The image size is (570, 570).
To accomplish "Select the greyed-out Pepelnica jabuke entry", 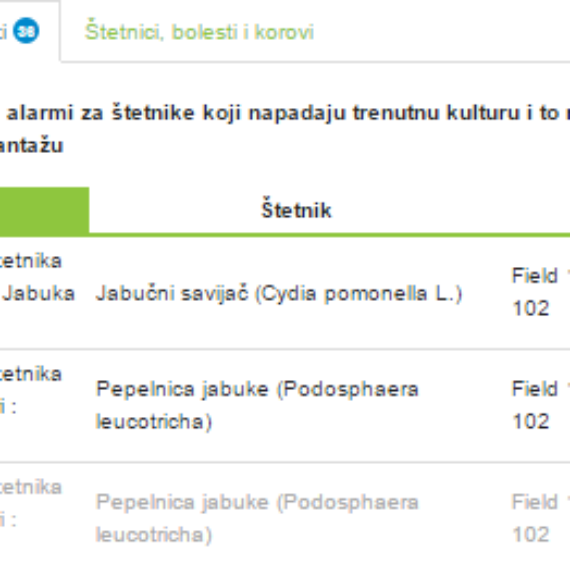I will tap(257, 518).
